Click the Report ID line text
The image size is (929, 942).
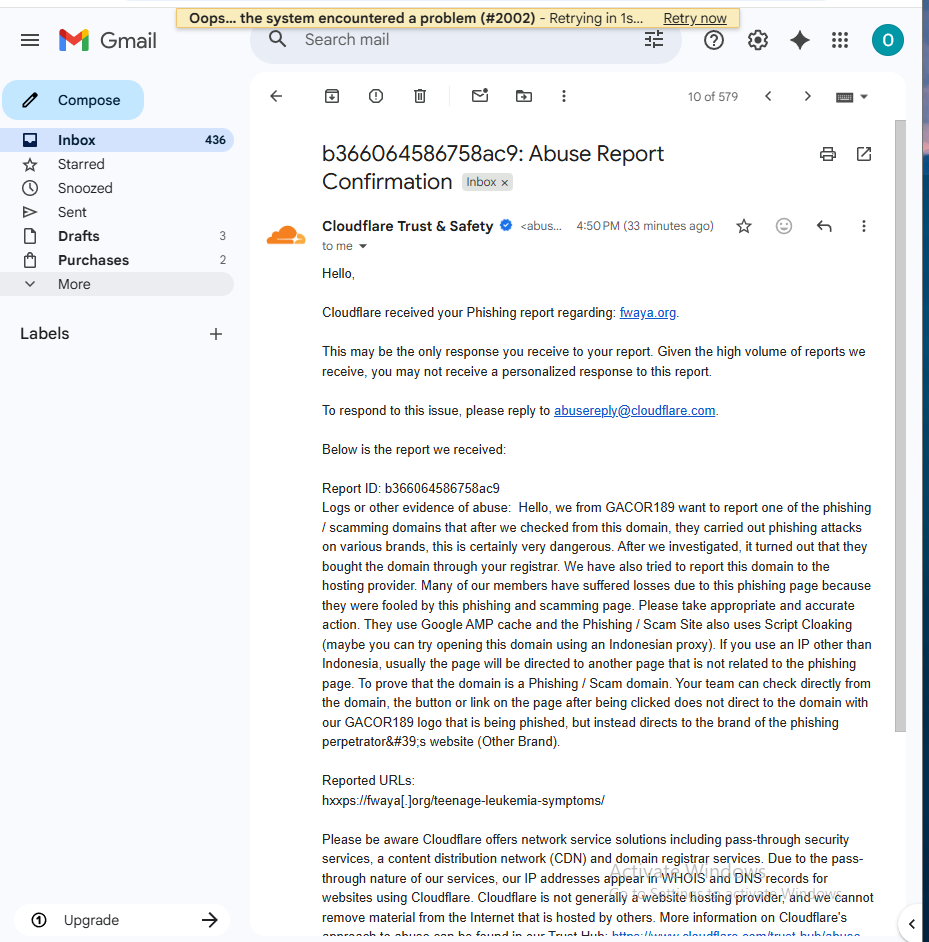pyautogui.click(x=411, y=488)
